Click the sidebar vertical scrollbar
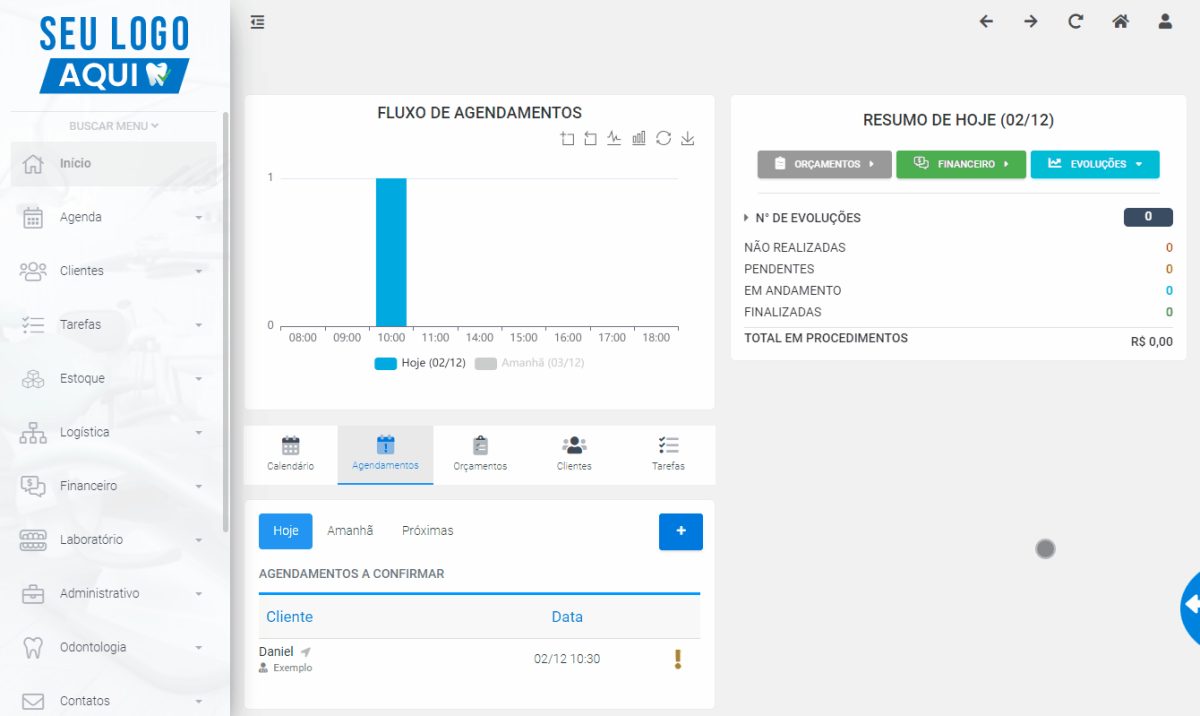This screenshot has height=716, width=1200. tap(225, 320)
